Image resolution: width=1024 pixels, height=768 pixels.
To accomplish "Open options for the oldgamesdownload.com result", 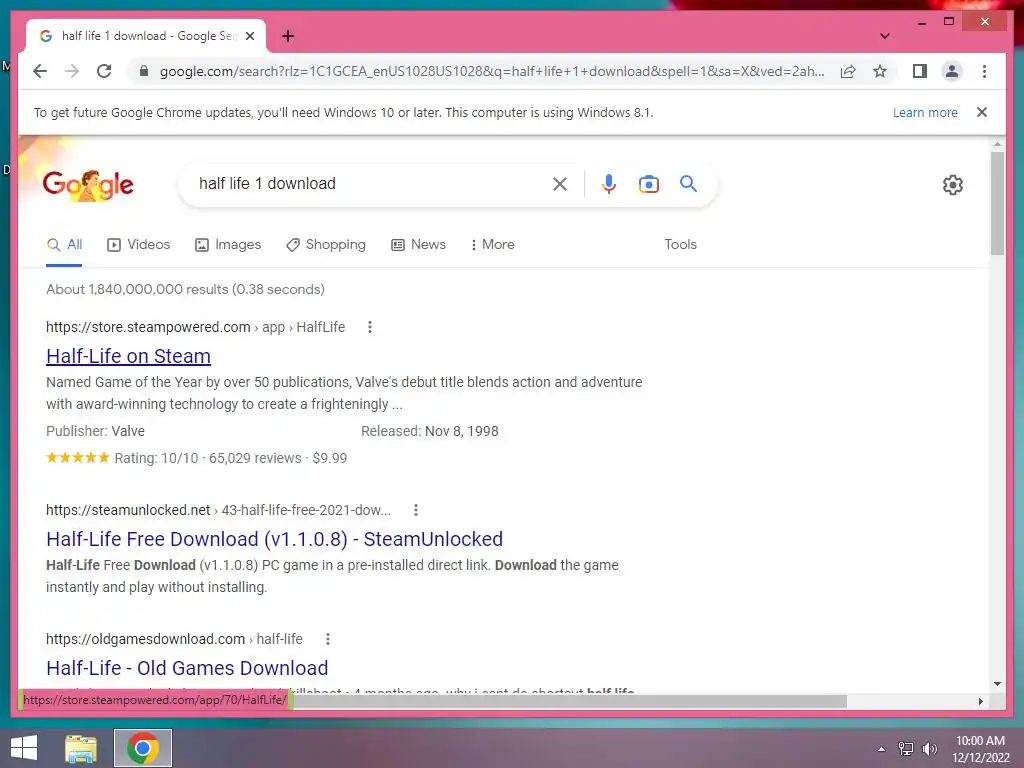I will (328, 639).
